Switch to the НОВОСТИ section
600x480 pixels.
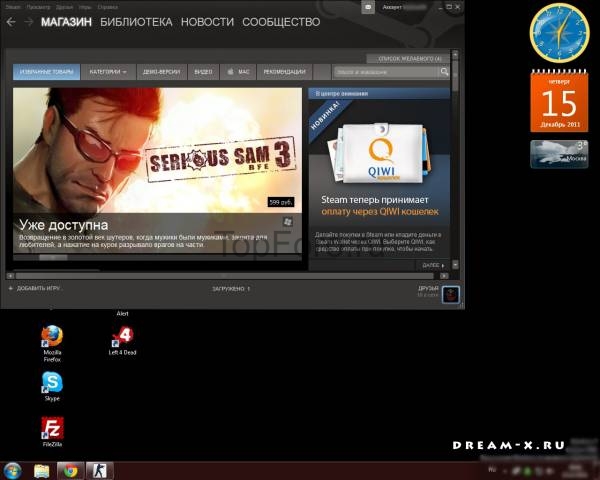pyautogui.click(x=207, y=22)
